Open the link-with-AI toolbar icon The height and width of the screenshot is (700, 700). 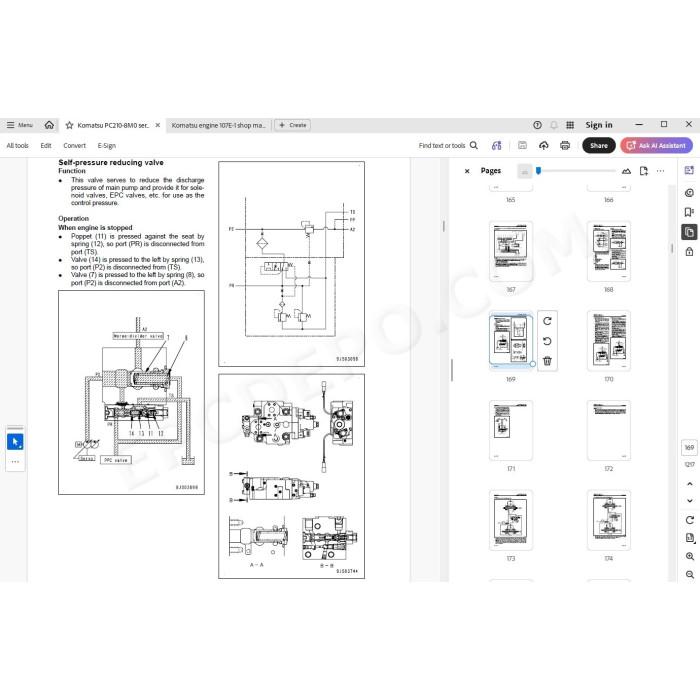tap(496, 146)
